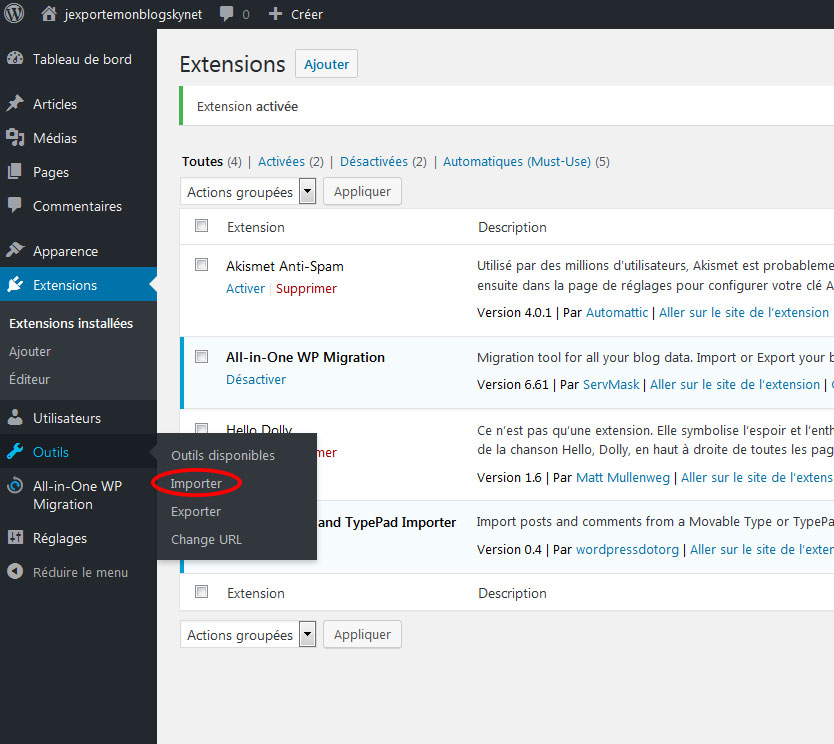The image size is (834, 744).
Task: Click Supprimer under Akismet Anti-Spam
Action: [x=306, y=288]
